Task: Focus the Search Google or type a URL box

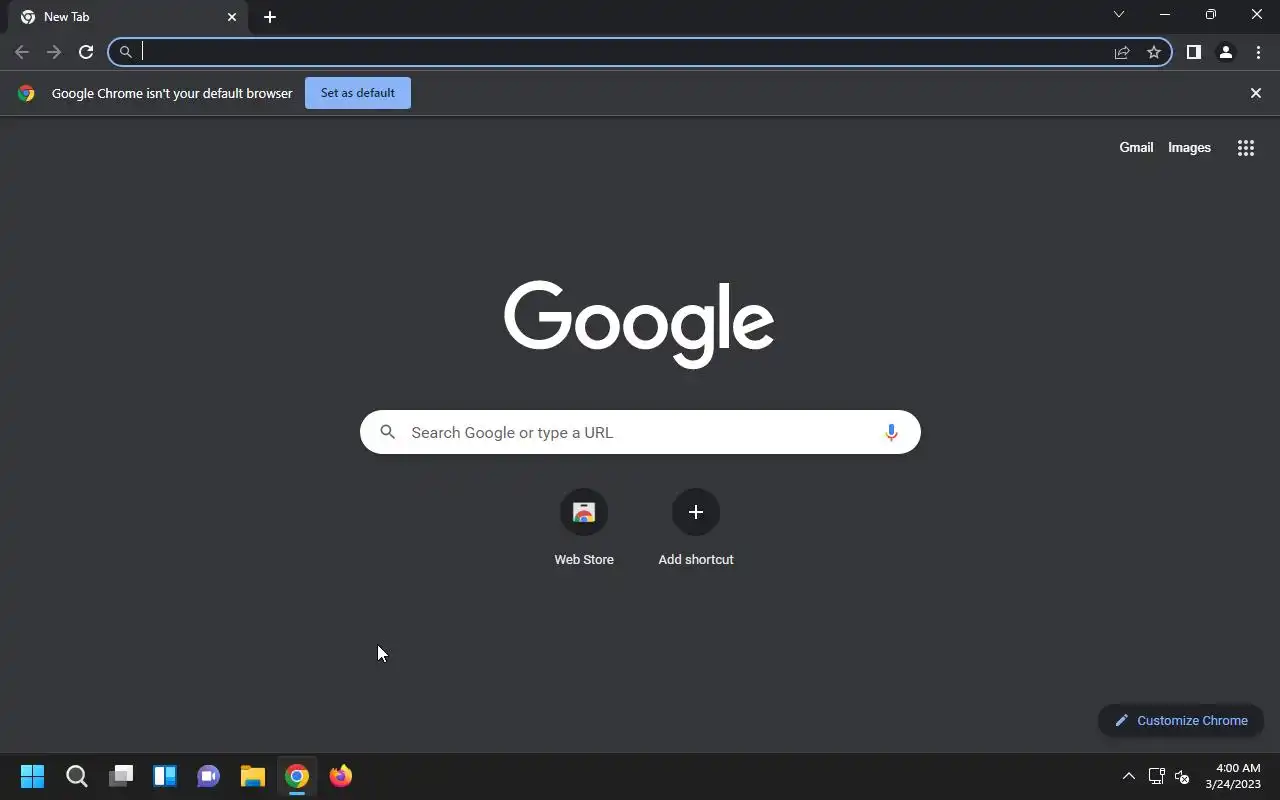Action: coord(640,432)
